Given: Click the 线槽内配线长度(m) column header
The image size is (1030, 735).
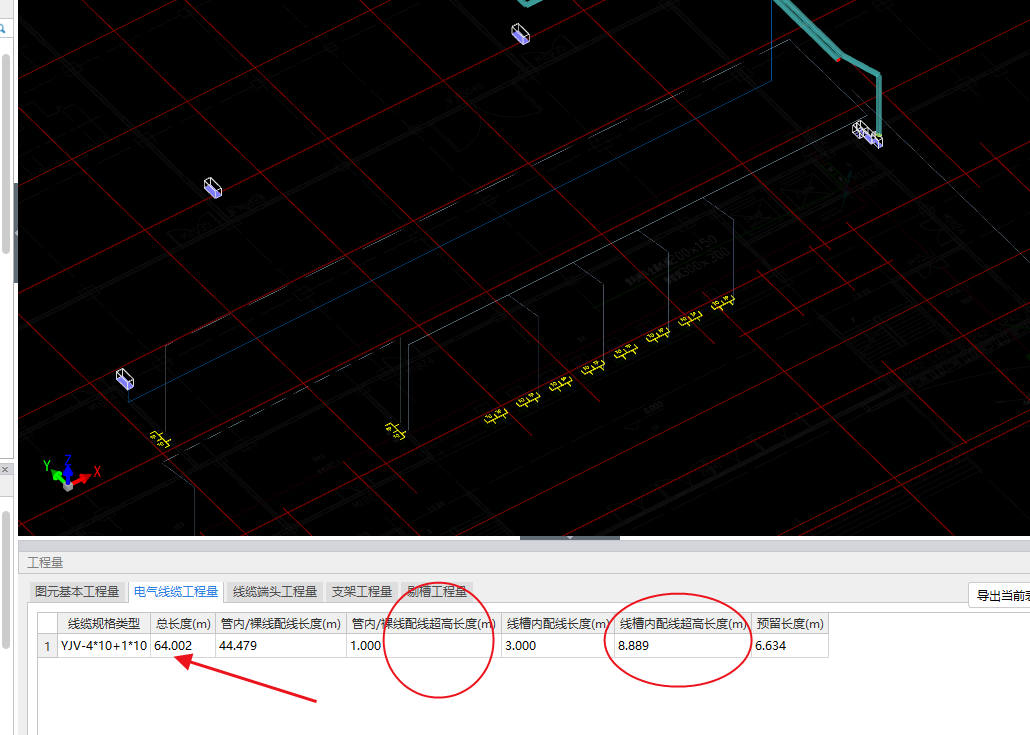Looking at the screenshot, I should point(558,623).
